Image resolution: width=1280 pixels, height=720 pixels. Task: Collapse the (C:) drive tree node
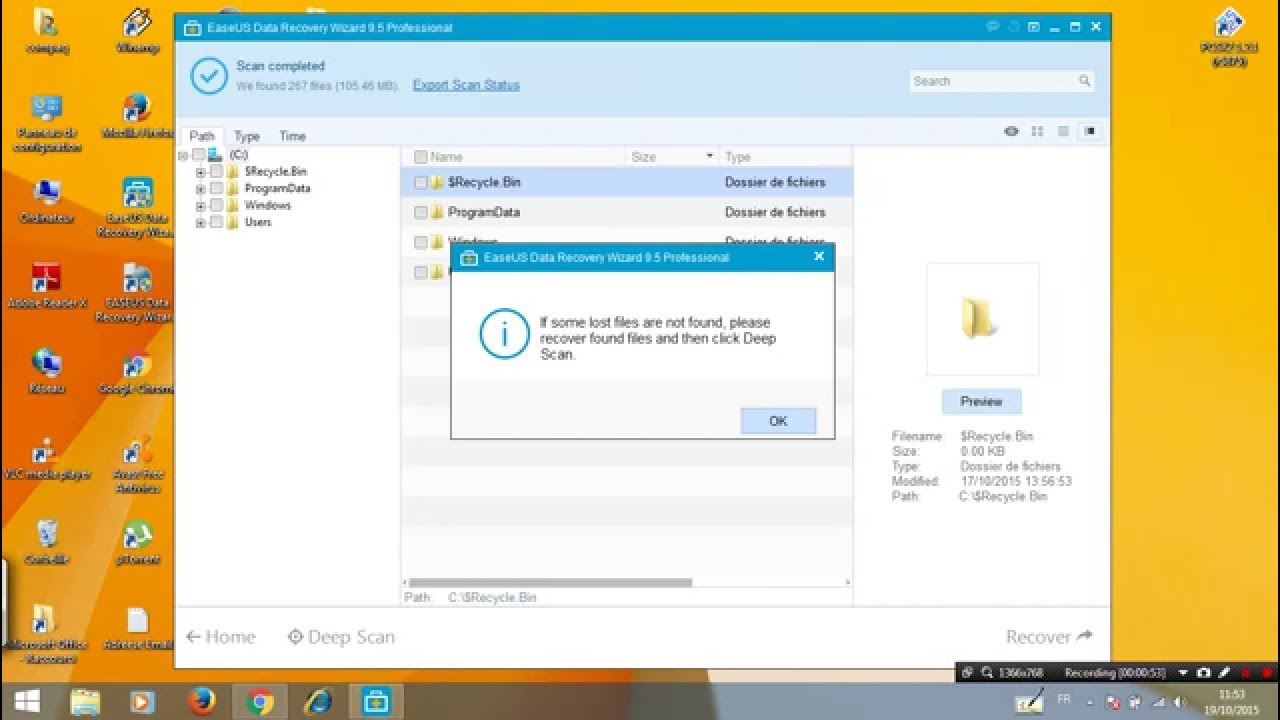(x=181, y=156)
